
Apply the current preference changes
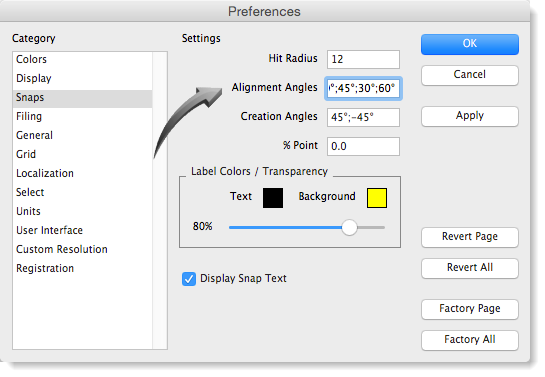tap(470, 116)
